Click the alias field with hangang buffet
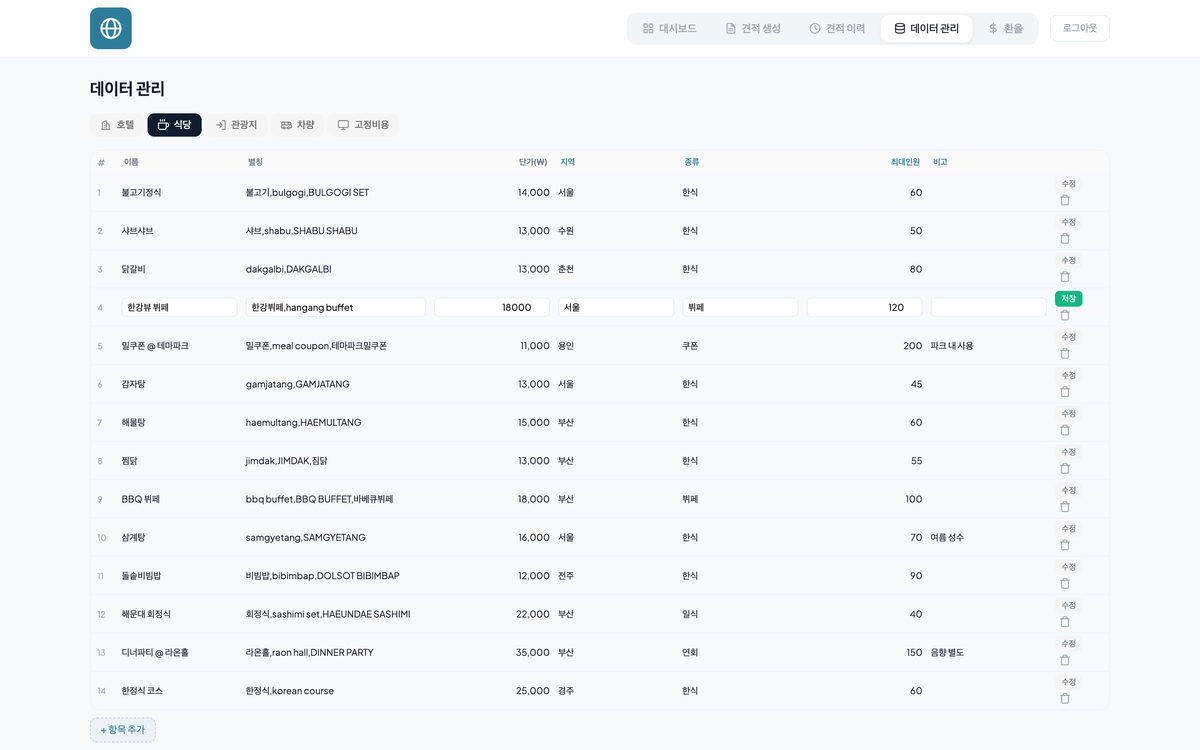The height and width of the screenshot is (750, 1200). tap(336, 307)
